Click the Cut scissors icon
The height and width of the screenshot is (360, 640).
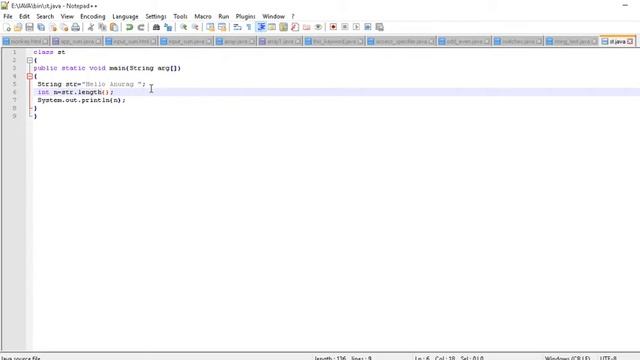pos(91,27)
